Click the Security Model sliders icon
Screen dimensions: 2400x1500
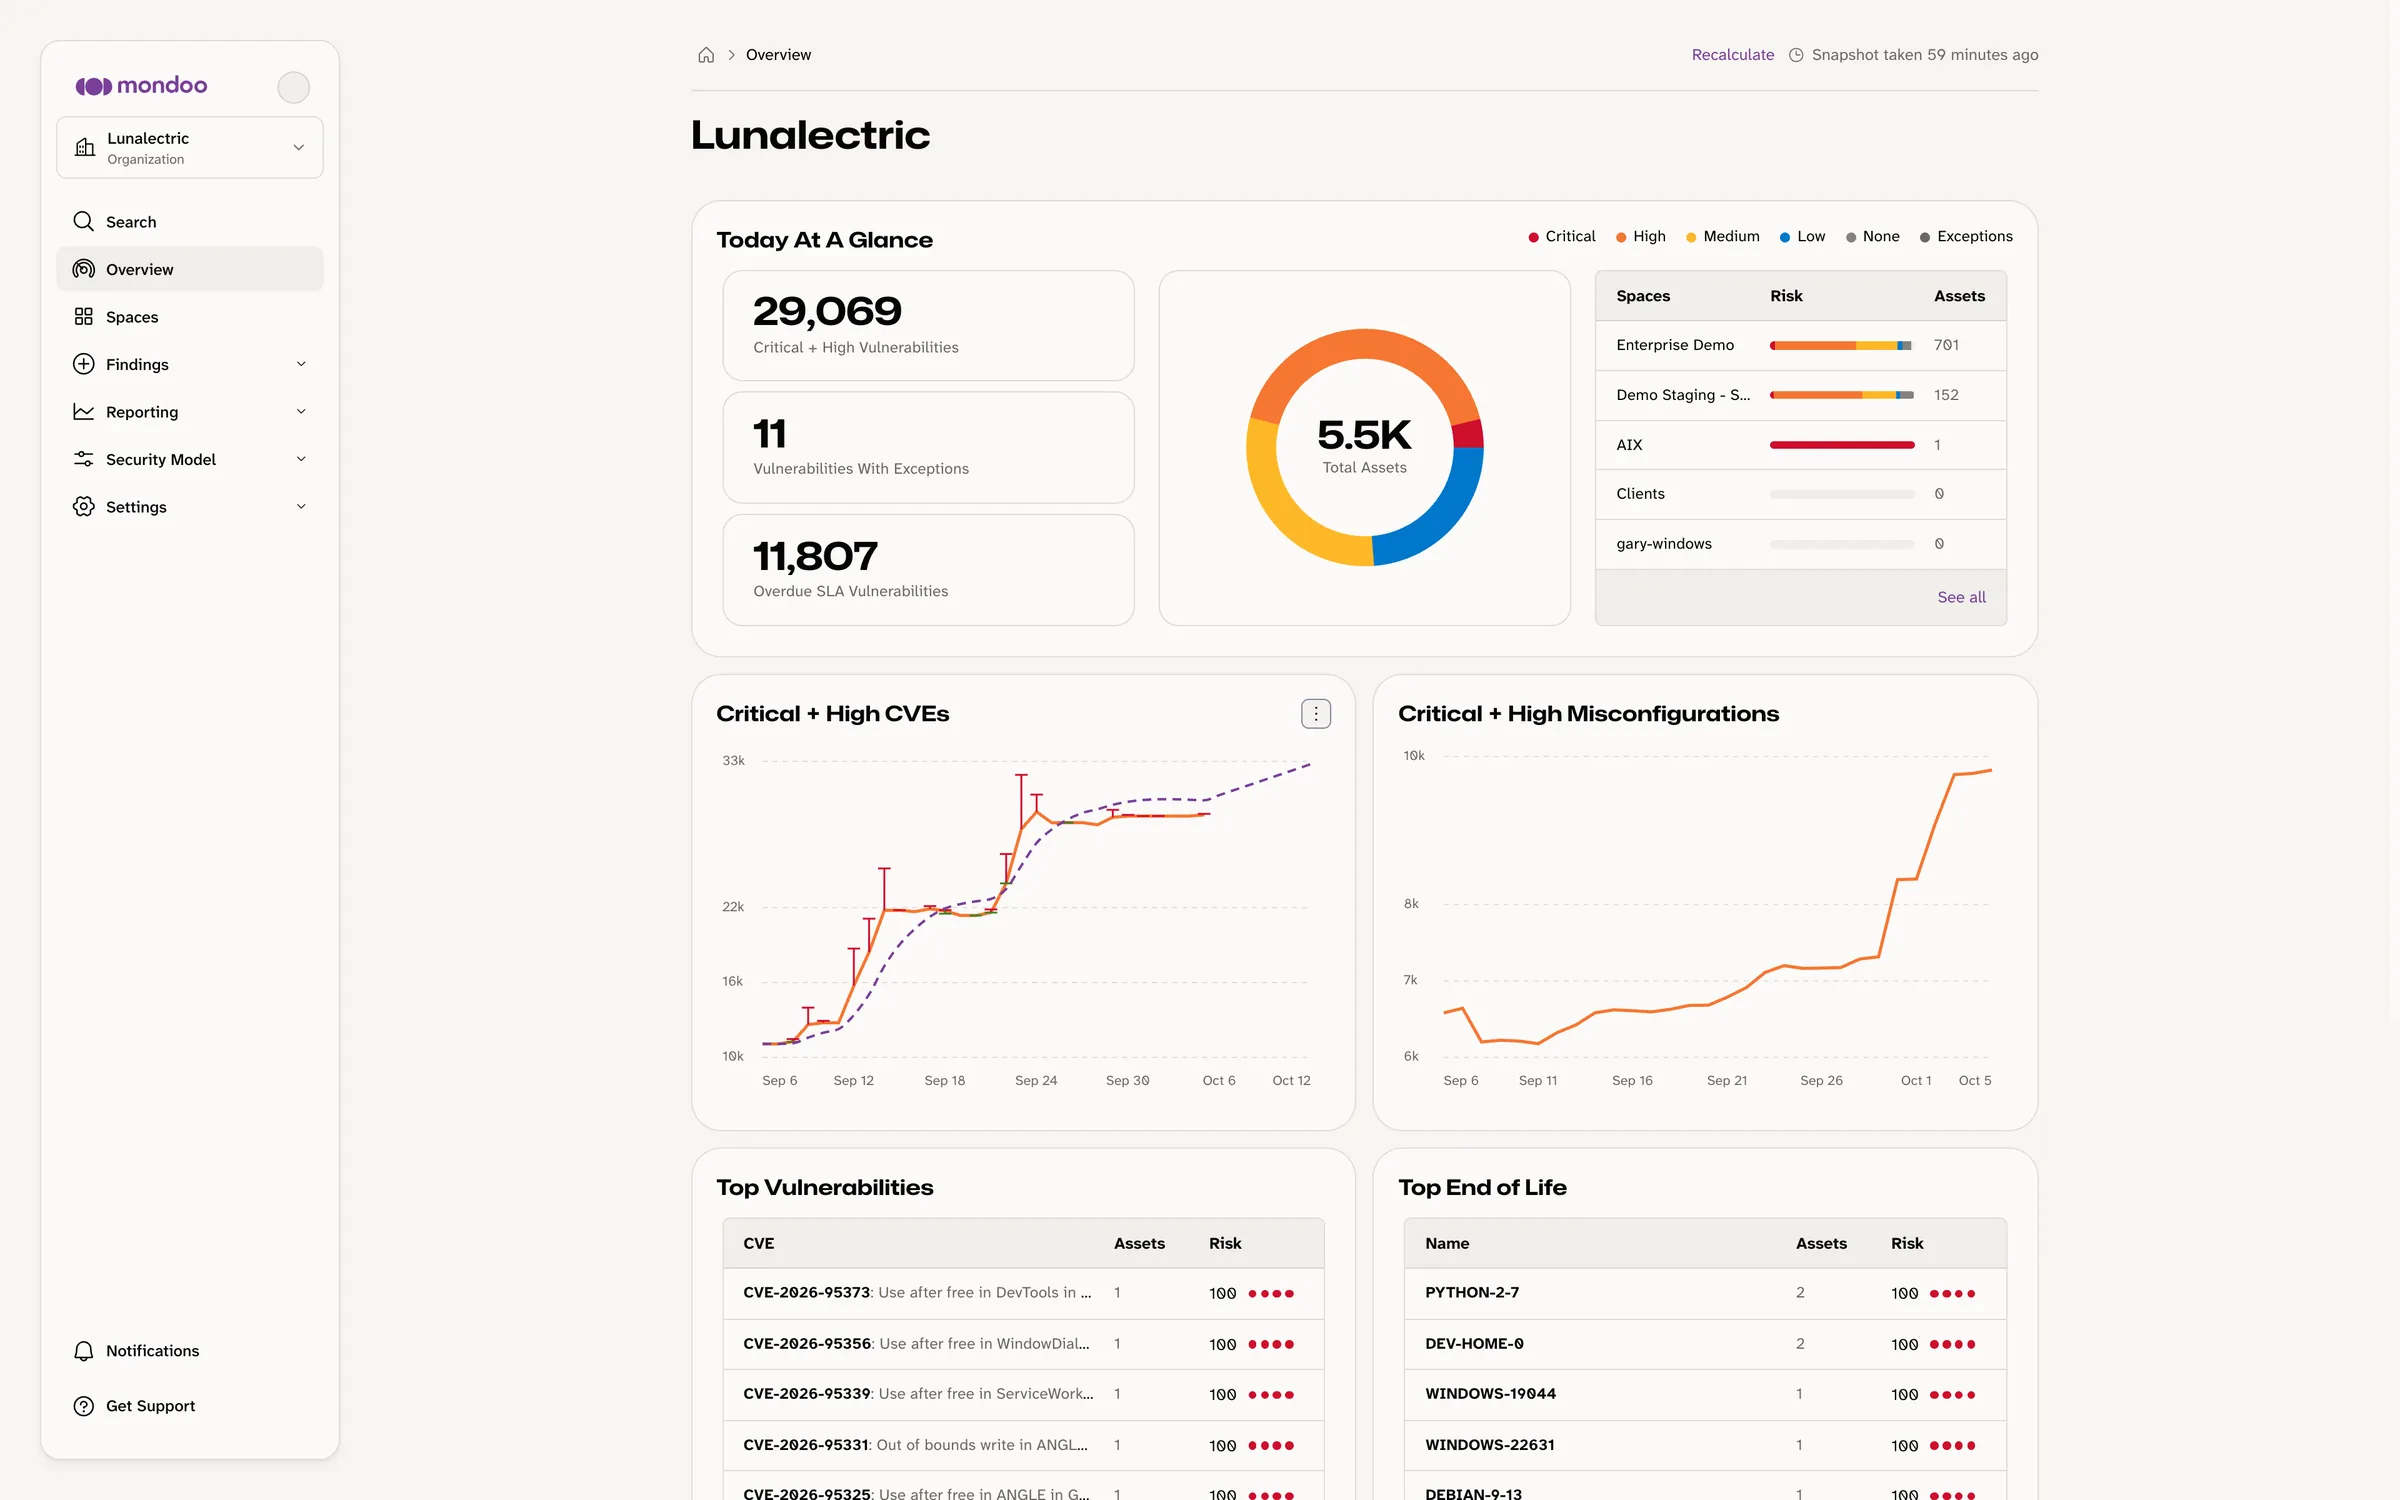pos(84,459)
